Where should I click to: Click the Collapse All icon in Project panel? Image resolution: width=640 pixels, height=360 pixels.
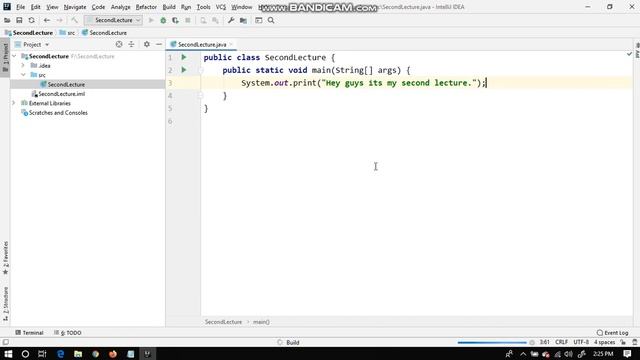tap(131, 44)
